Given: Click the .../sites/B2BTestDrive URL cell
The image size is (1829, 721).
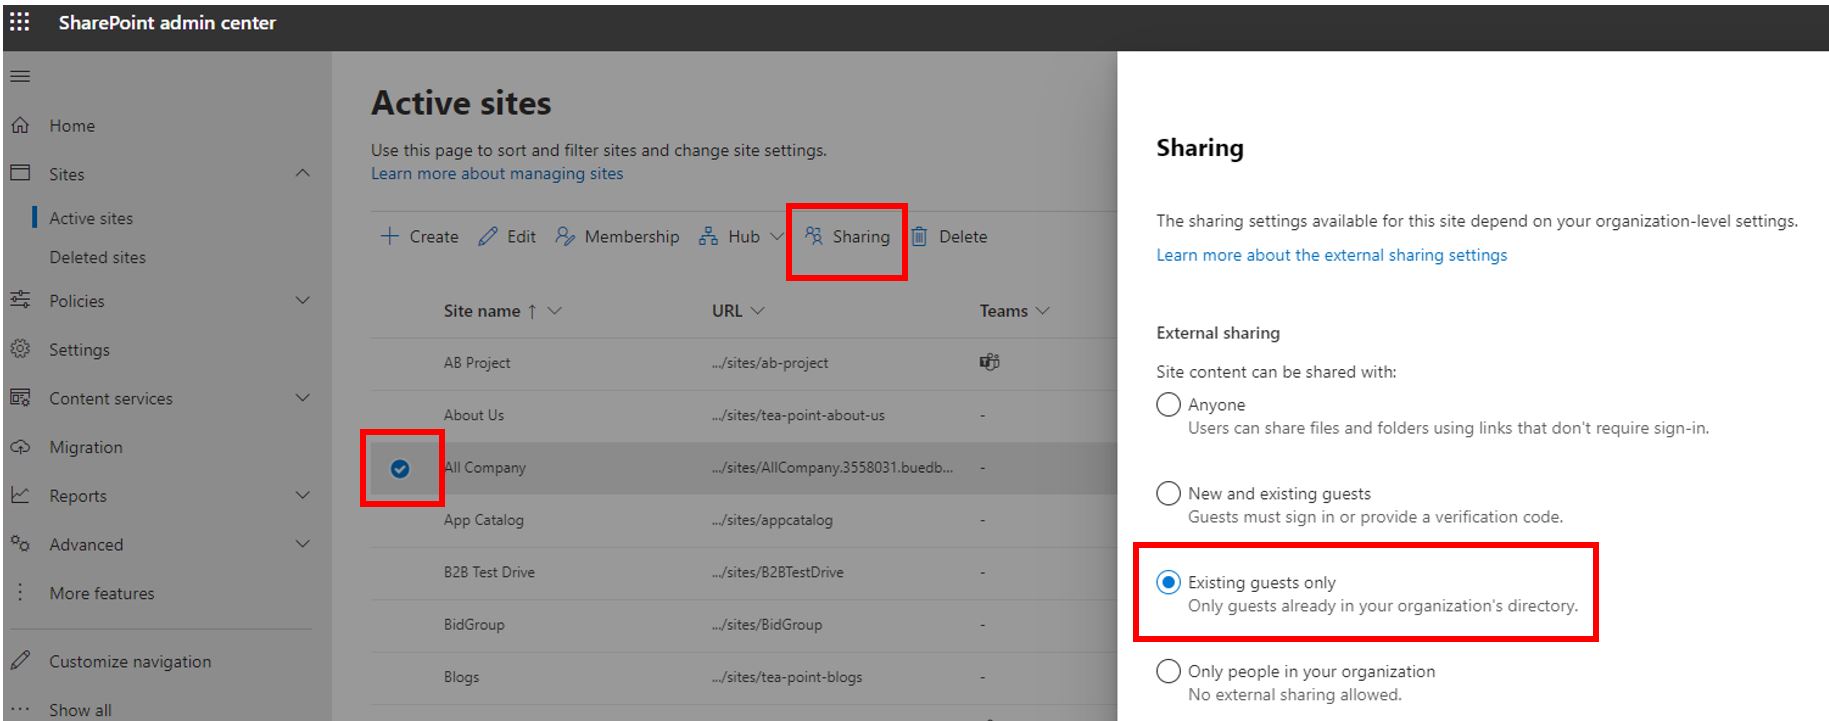Looking at the screenshot, I should pos(778,572).
